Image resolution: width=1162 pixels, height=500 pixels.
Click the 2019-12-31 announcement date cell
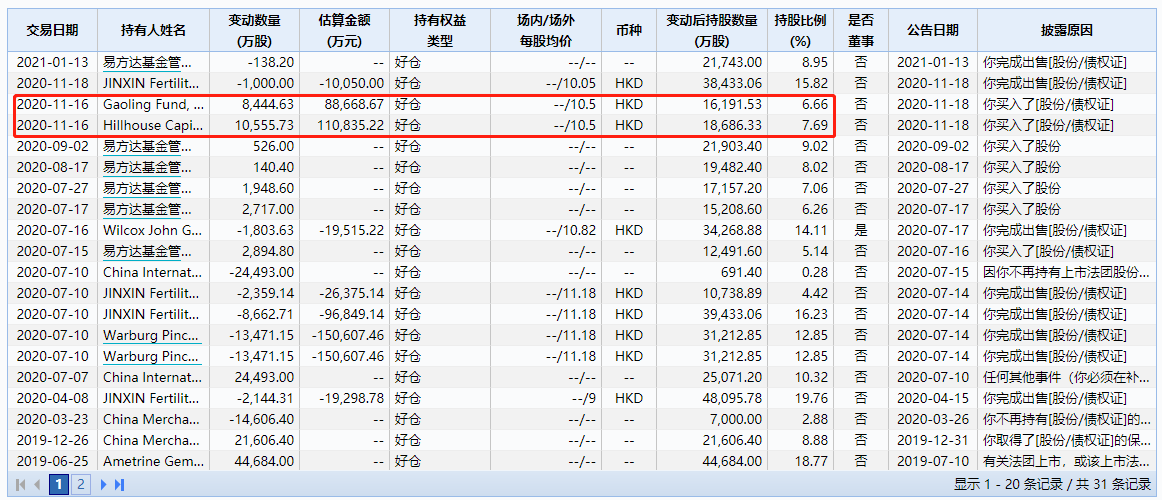pos(932,439)
